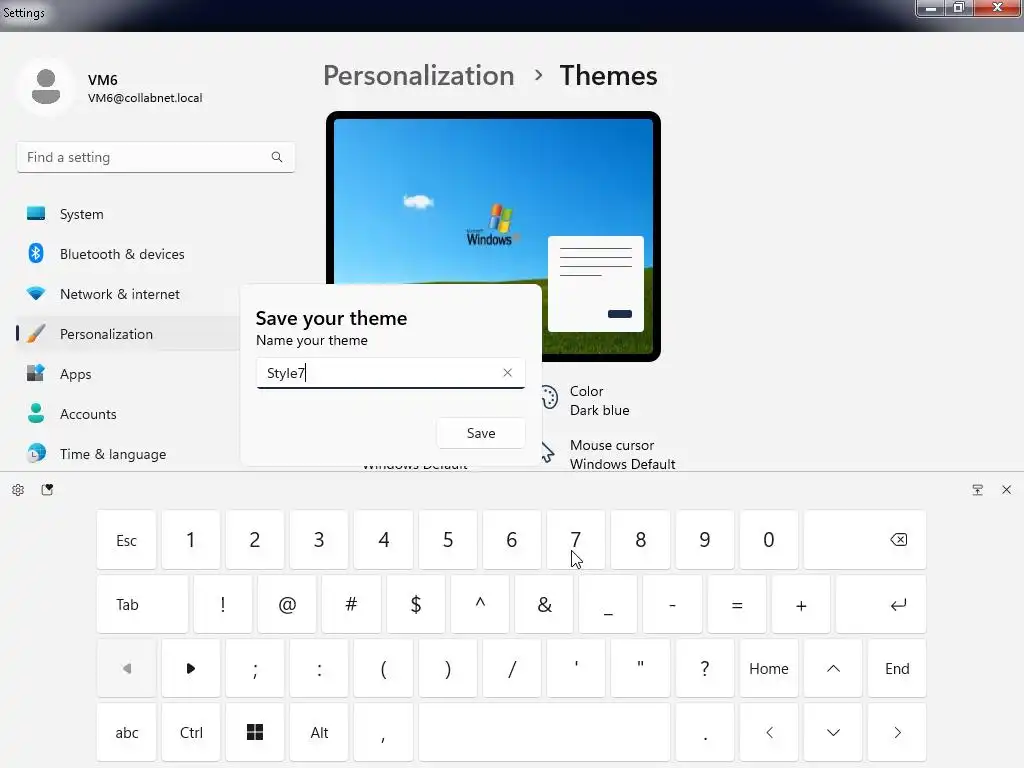The image size is (1024, 768).
Task: Tap the + symbol key
Action: coord(801,604)
